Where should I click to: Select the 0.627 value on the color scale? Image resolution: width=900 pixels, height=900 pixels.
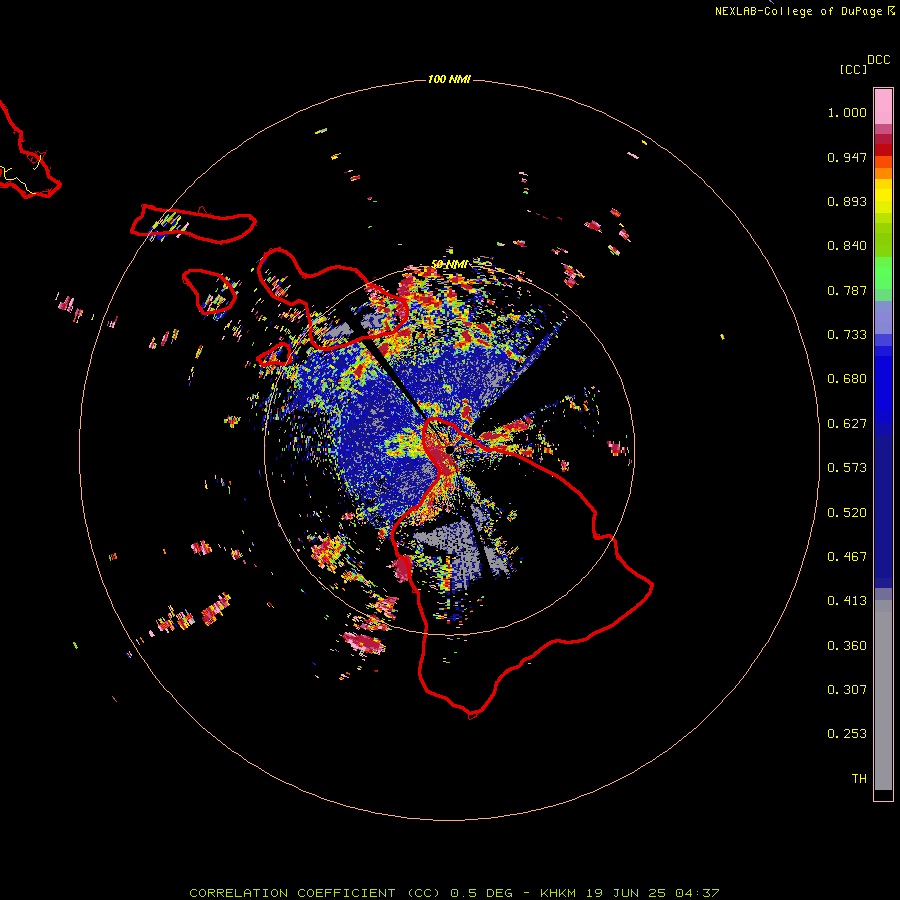coord(847,424)
